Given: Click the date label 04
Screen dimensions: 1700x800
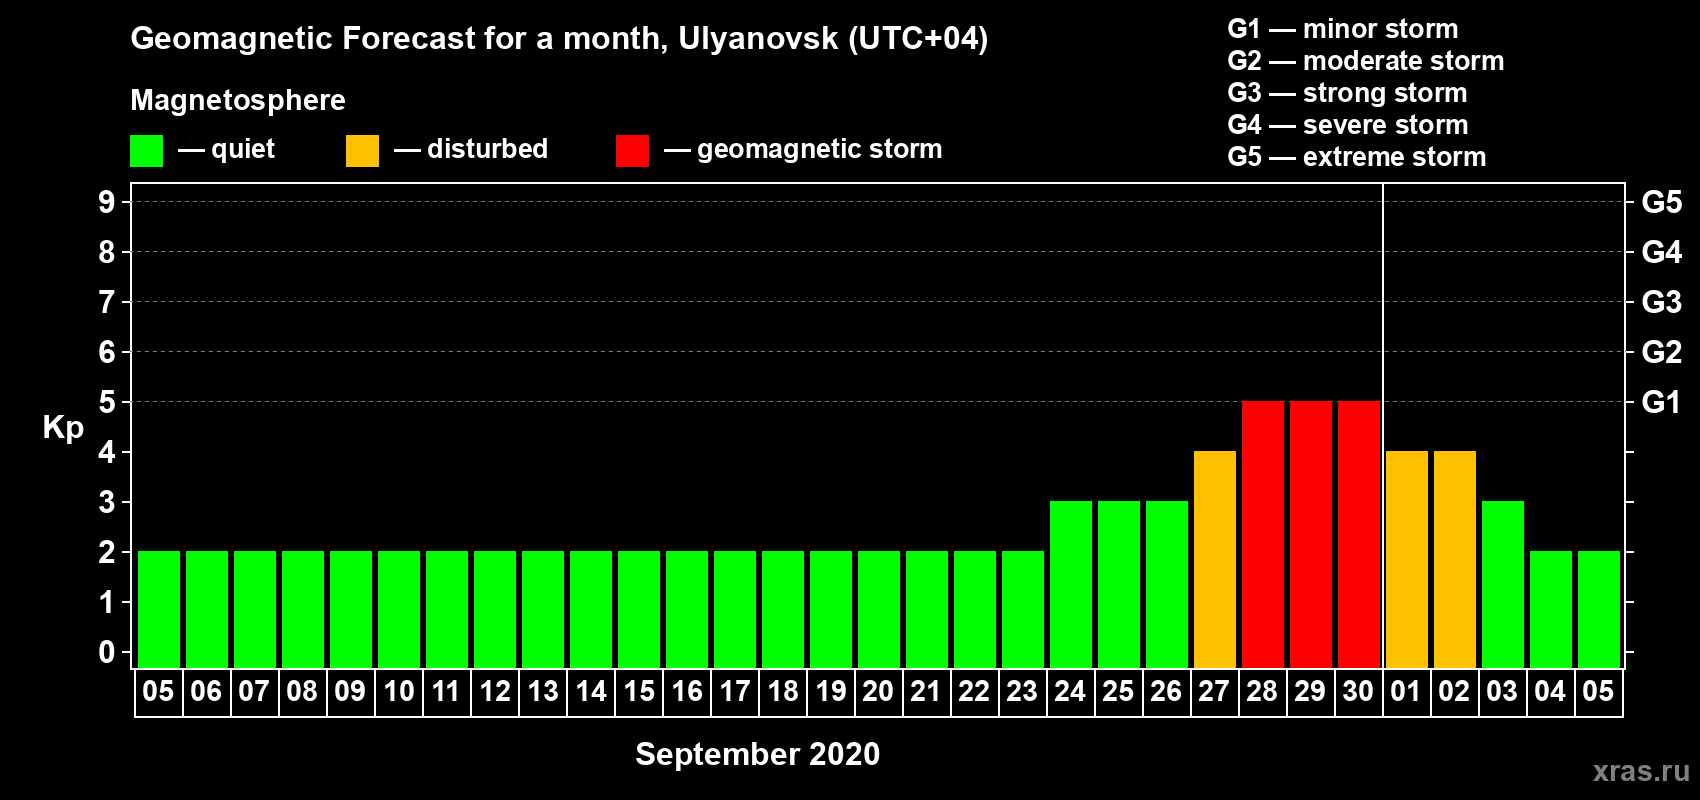Looking at the screenshot, I should pyautogui.click(x=1550, y=691).
